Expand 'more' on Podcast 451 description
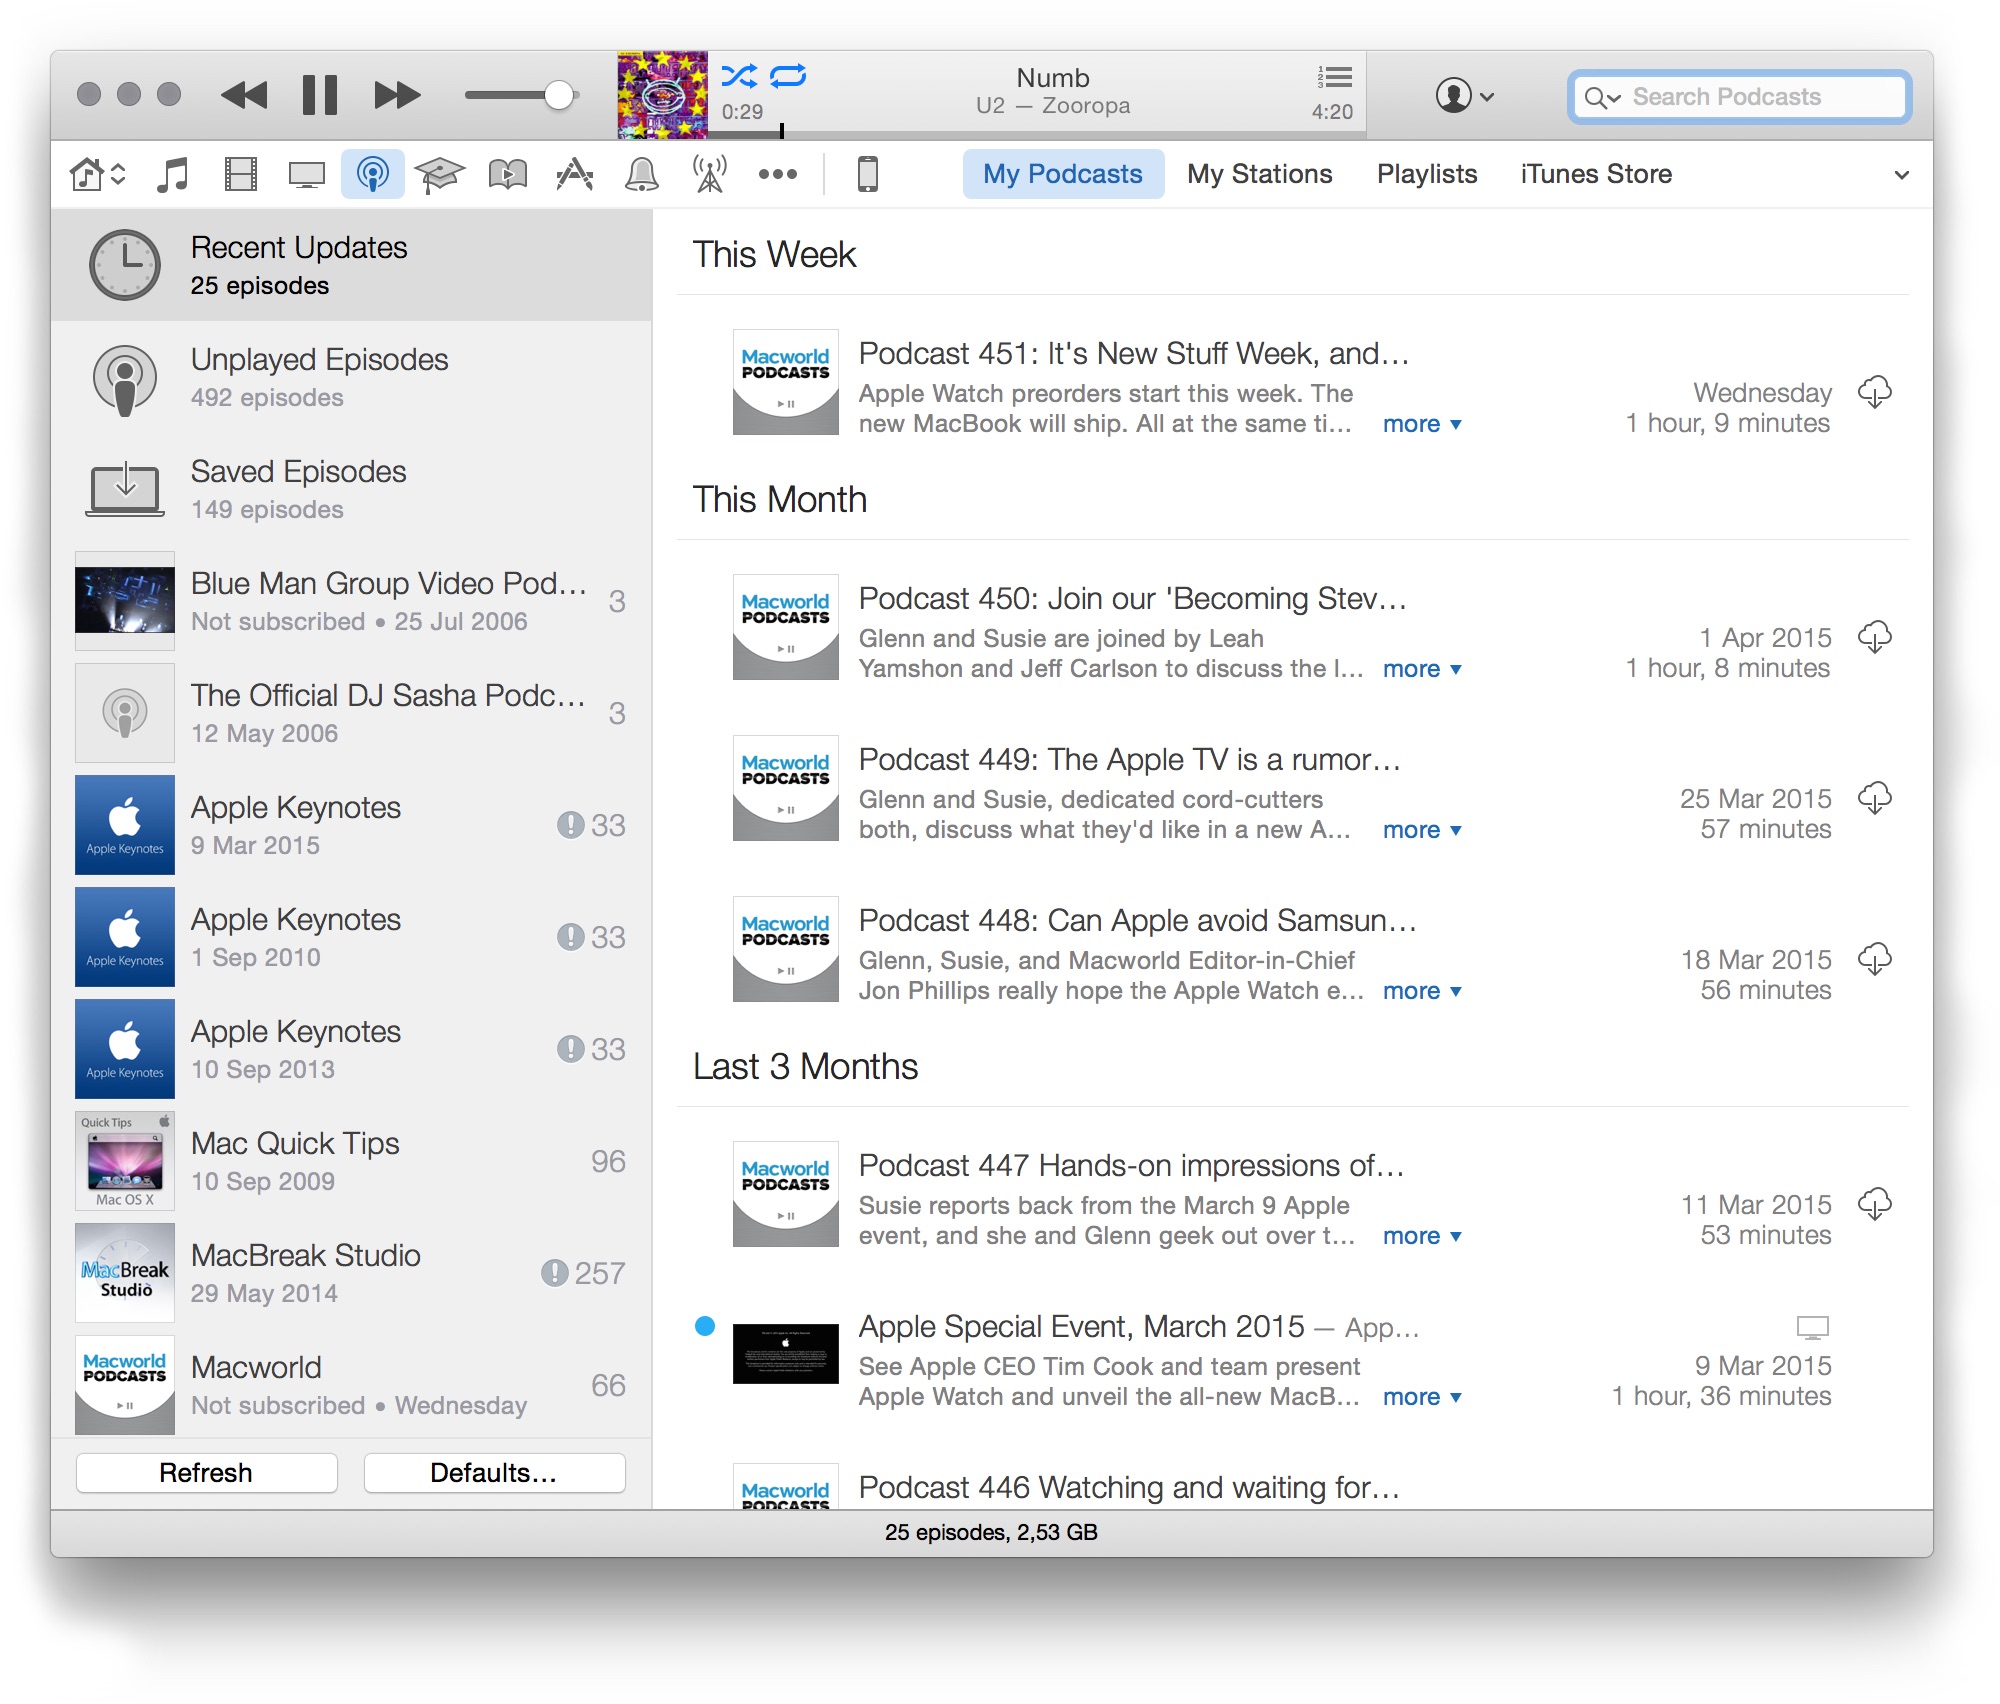 [x=1422, y=424]
